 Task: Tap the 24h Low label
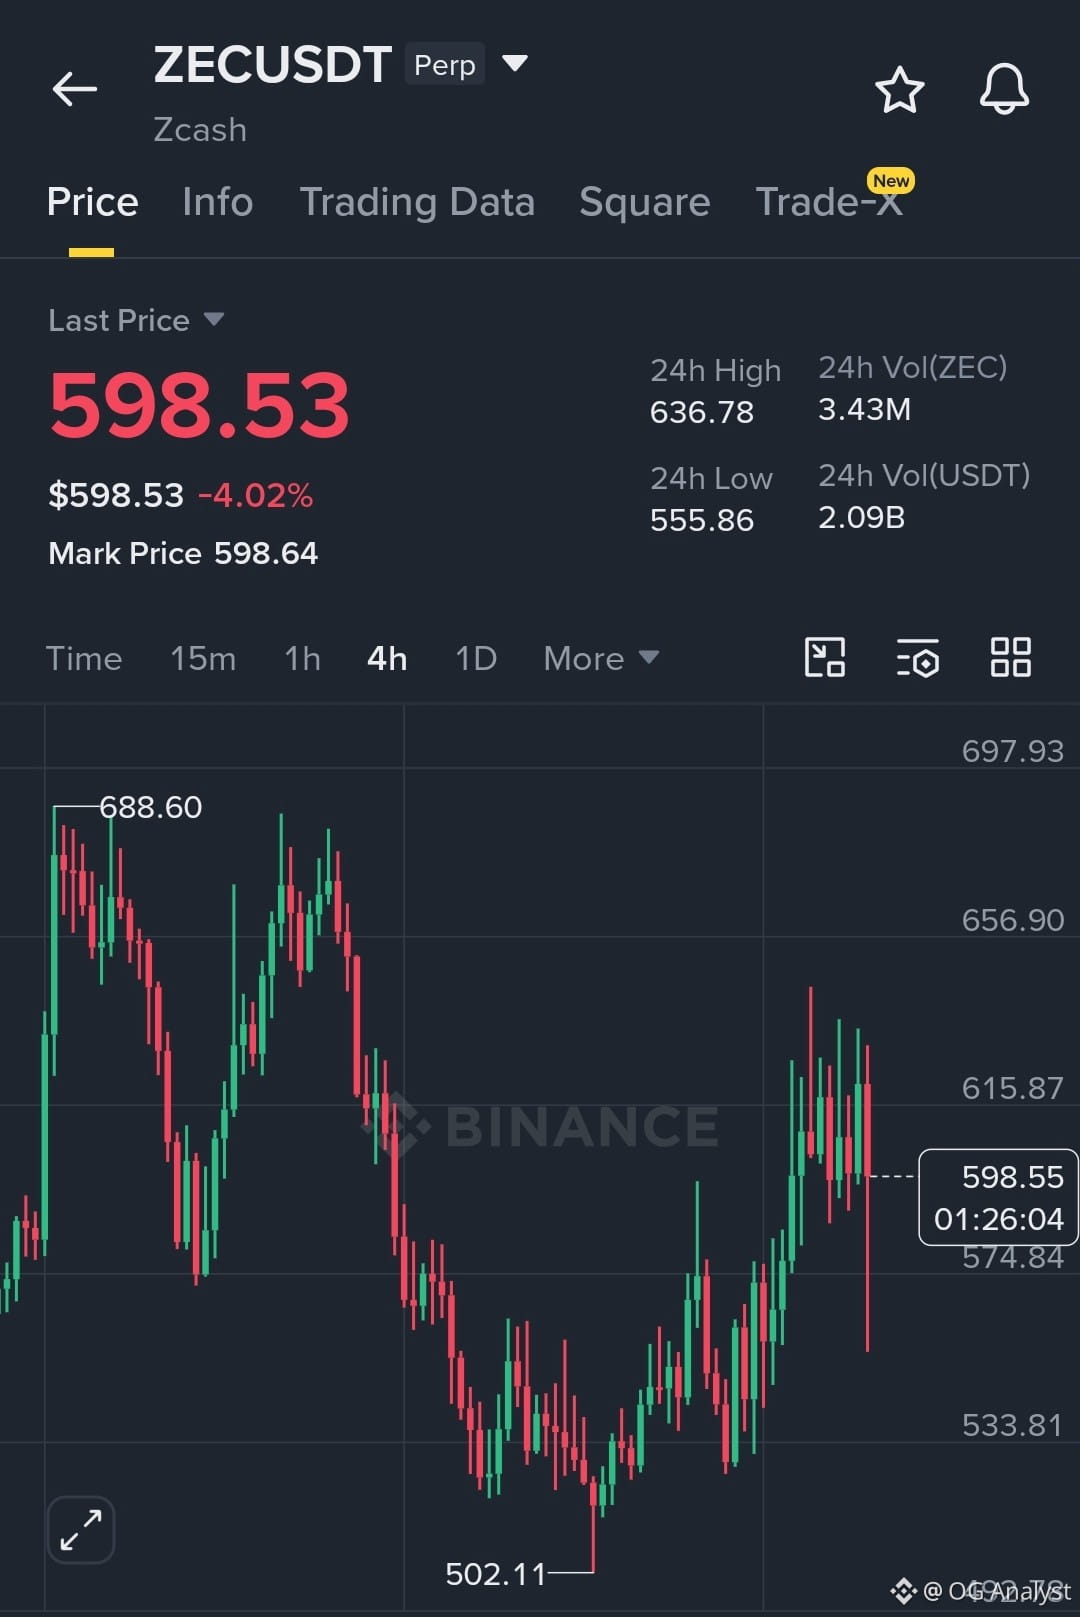tap(711, 478)
